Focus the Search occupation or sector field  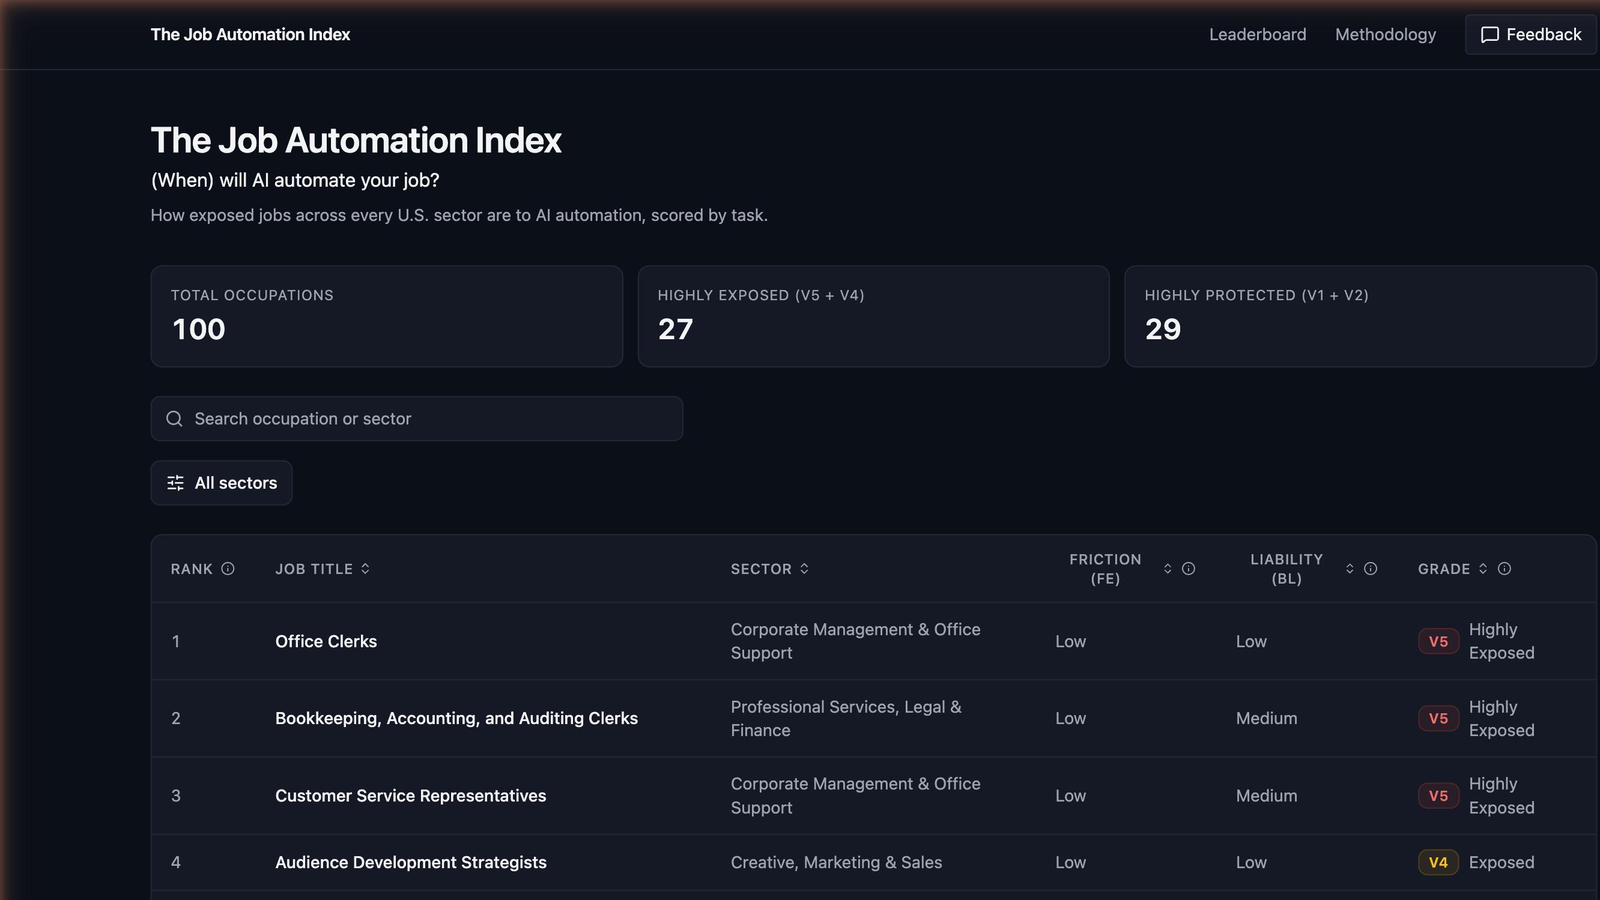(417, 418)
